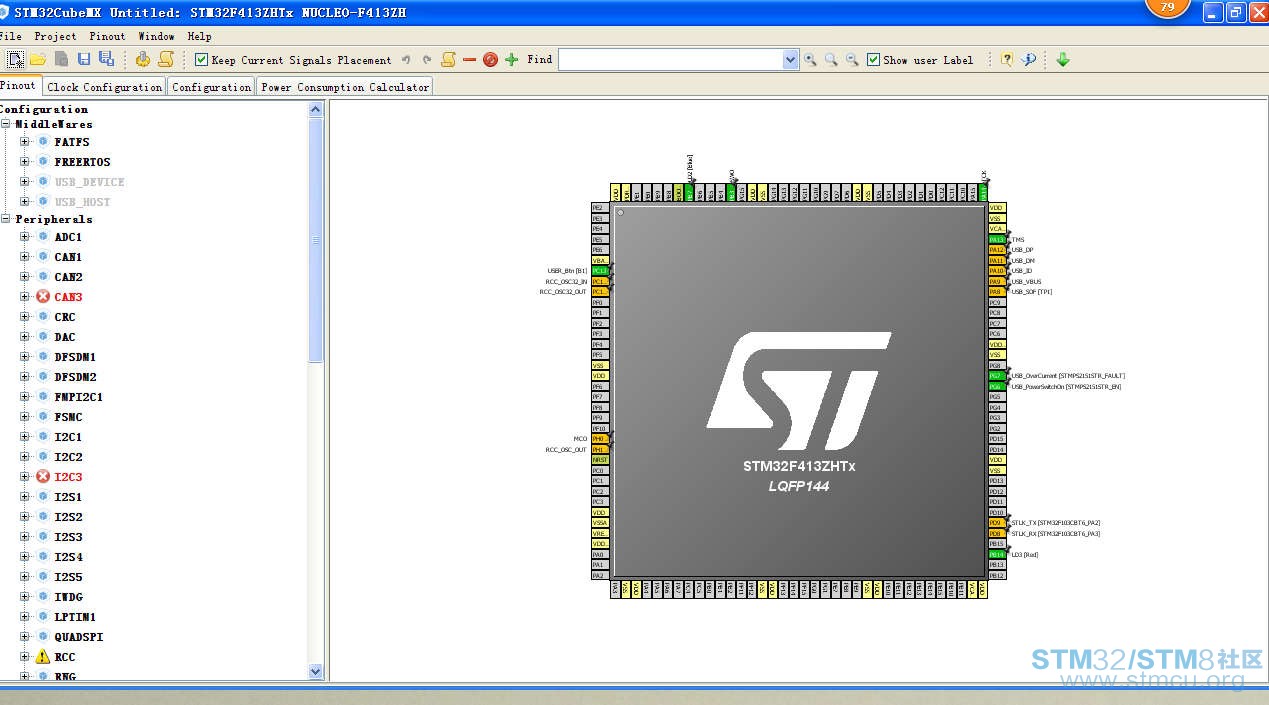Screen dimensions: 1269x705
Task: Collapse the Peripherals tree node
Action: coord(6,219)
